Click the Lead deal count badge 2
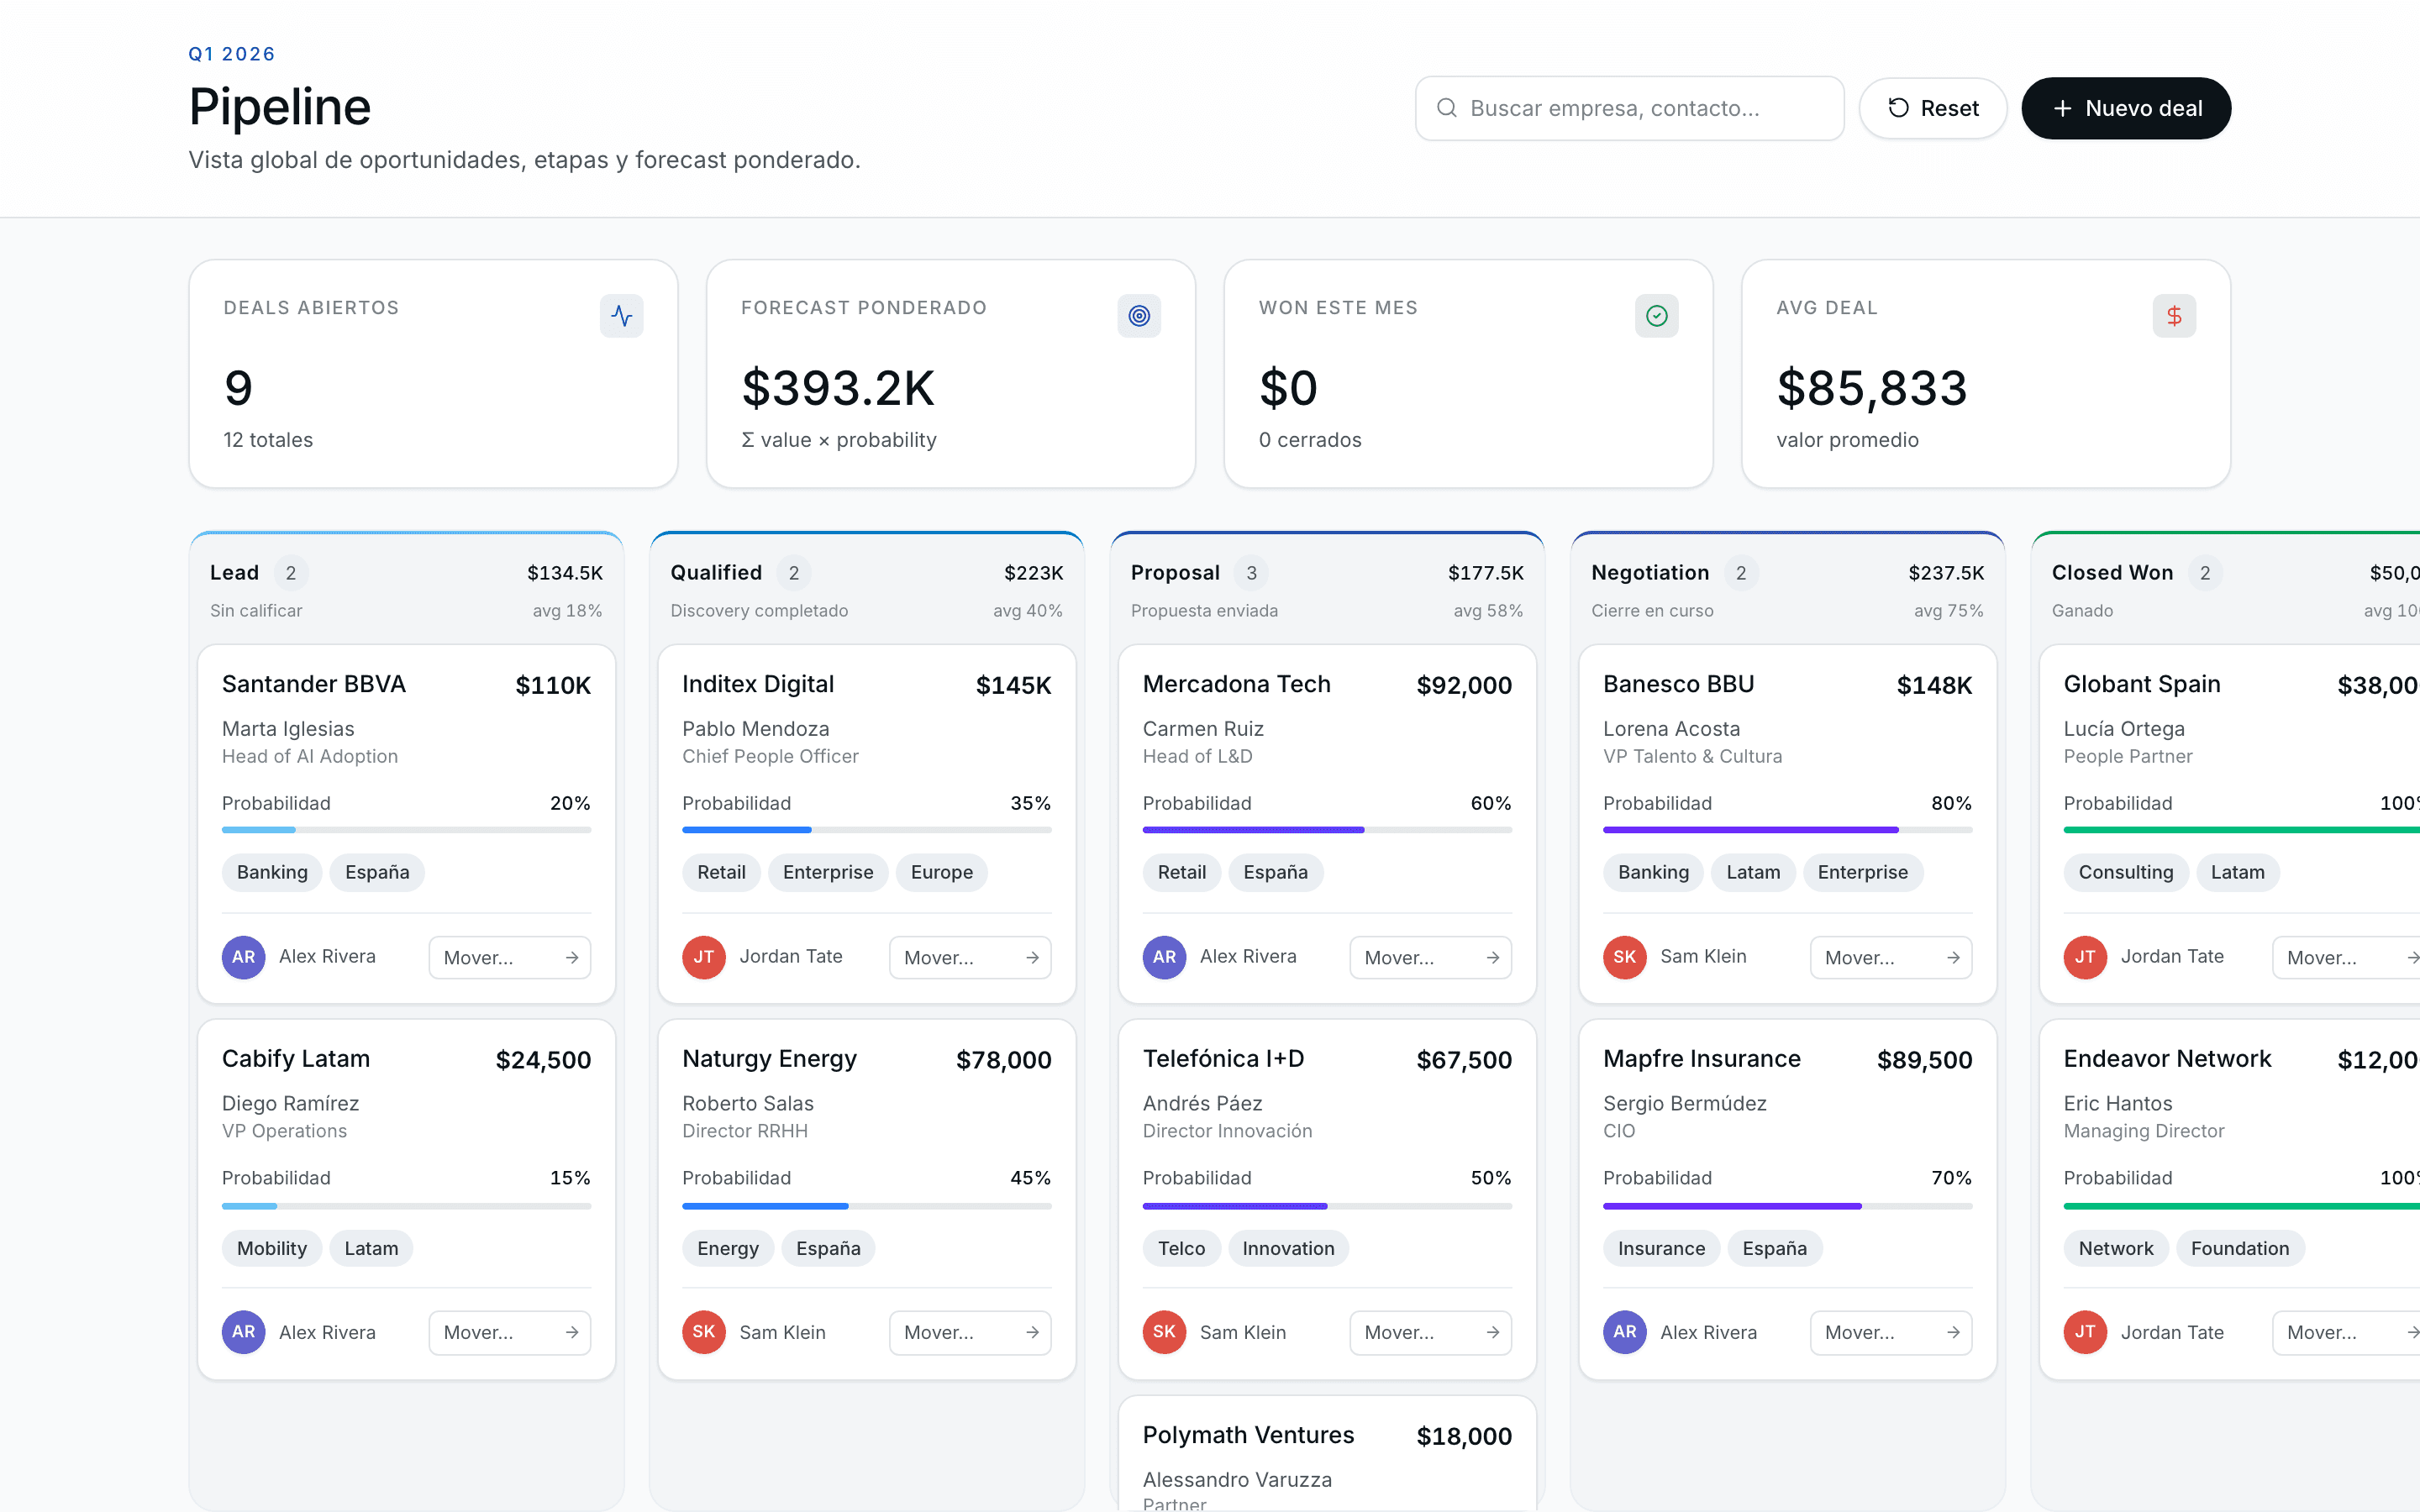Viewport: 2420px width, 1512px height. [291, 573]
